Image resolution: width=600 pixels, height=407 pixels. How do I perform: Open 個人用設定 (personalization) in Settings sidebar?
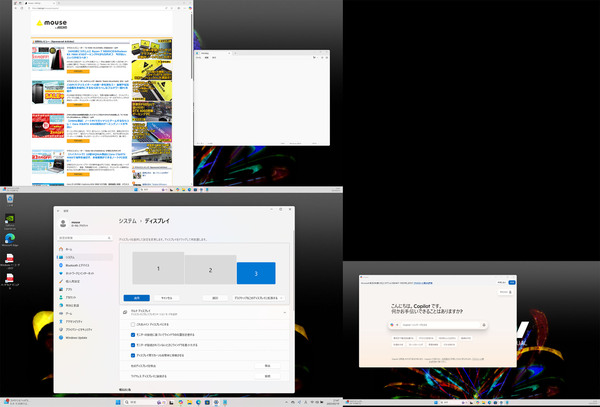84,282
